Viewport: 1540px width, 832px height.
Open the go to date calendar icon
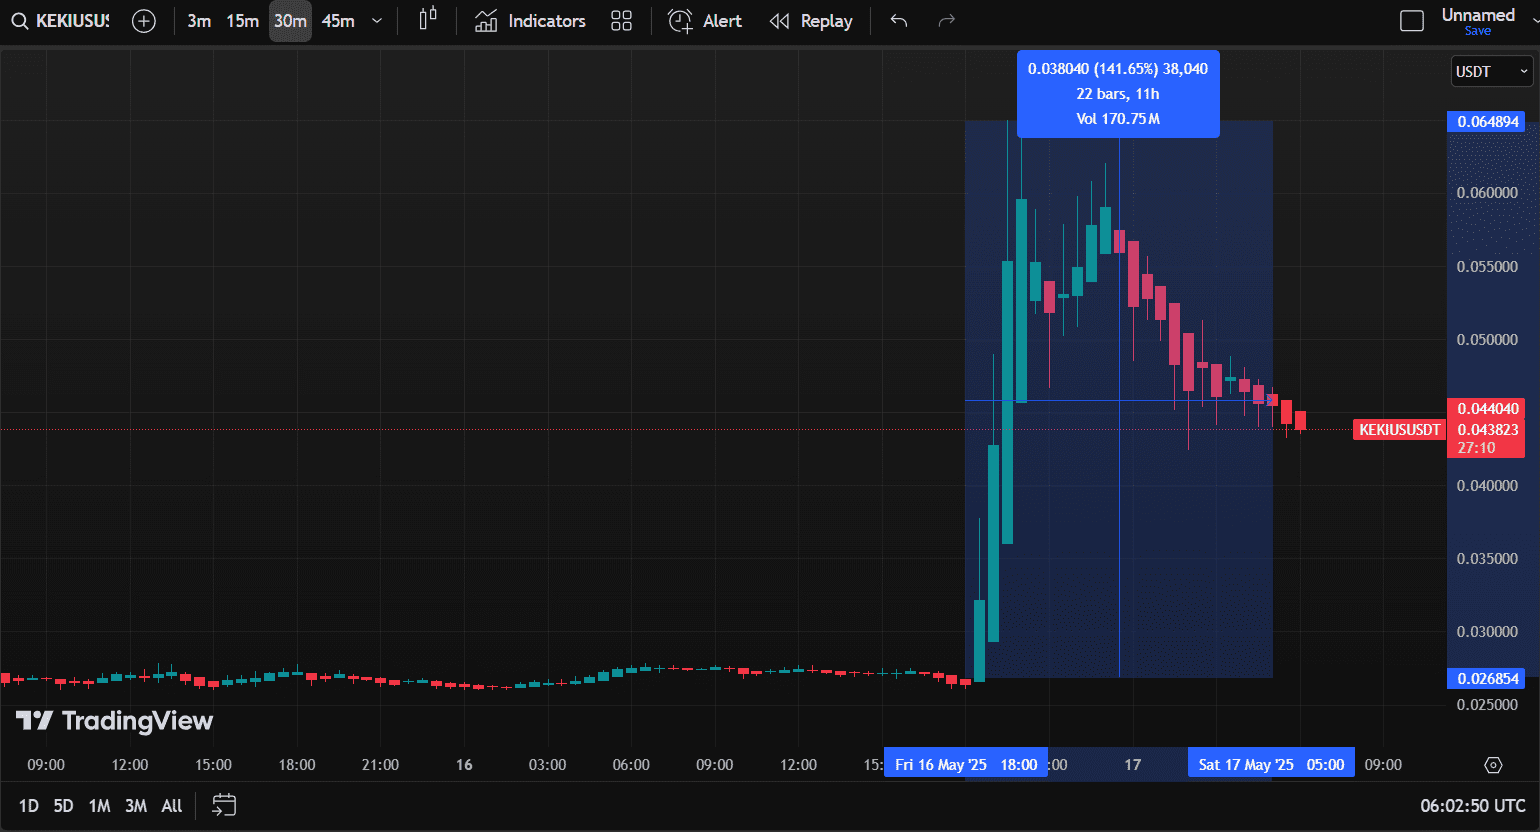click(224, 805)
